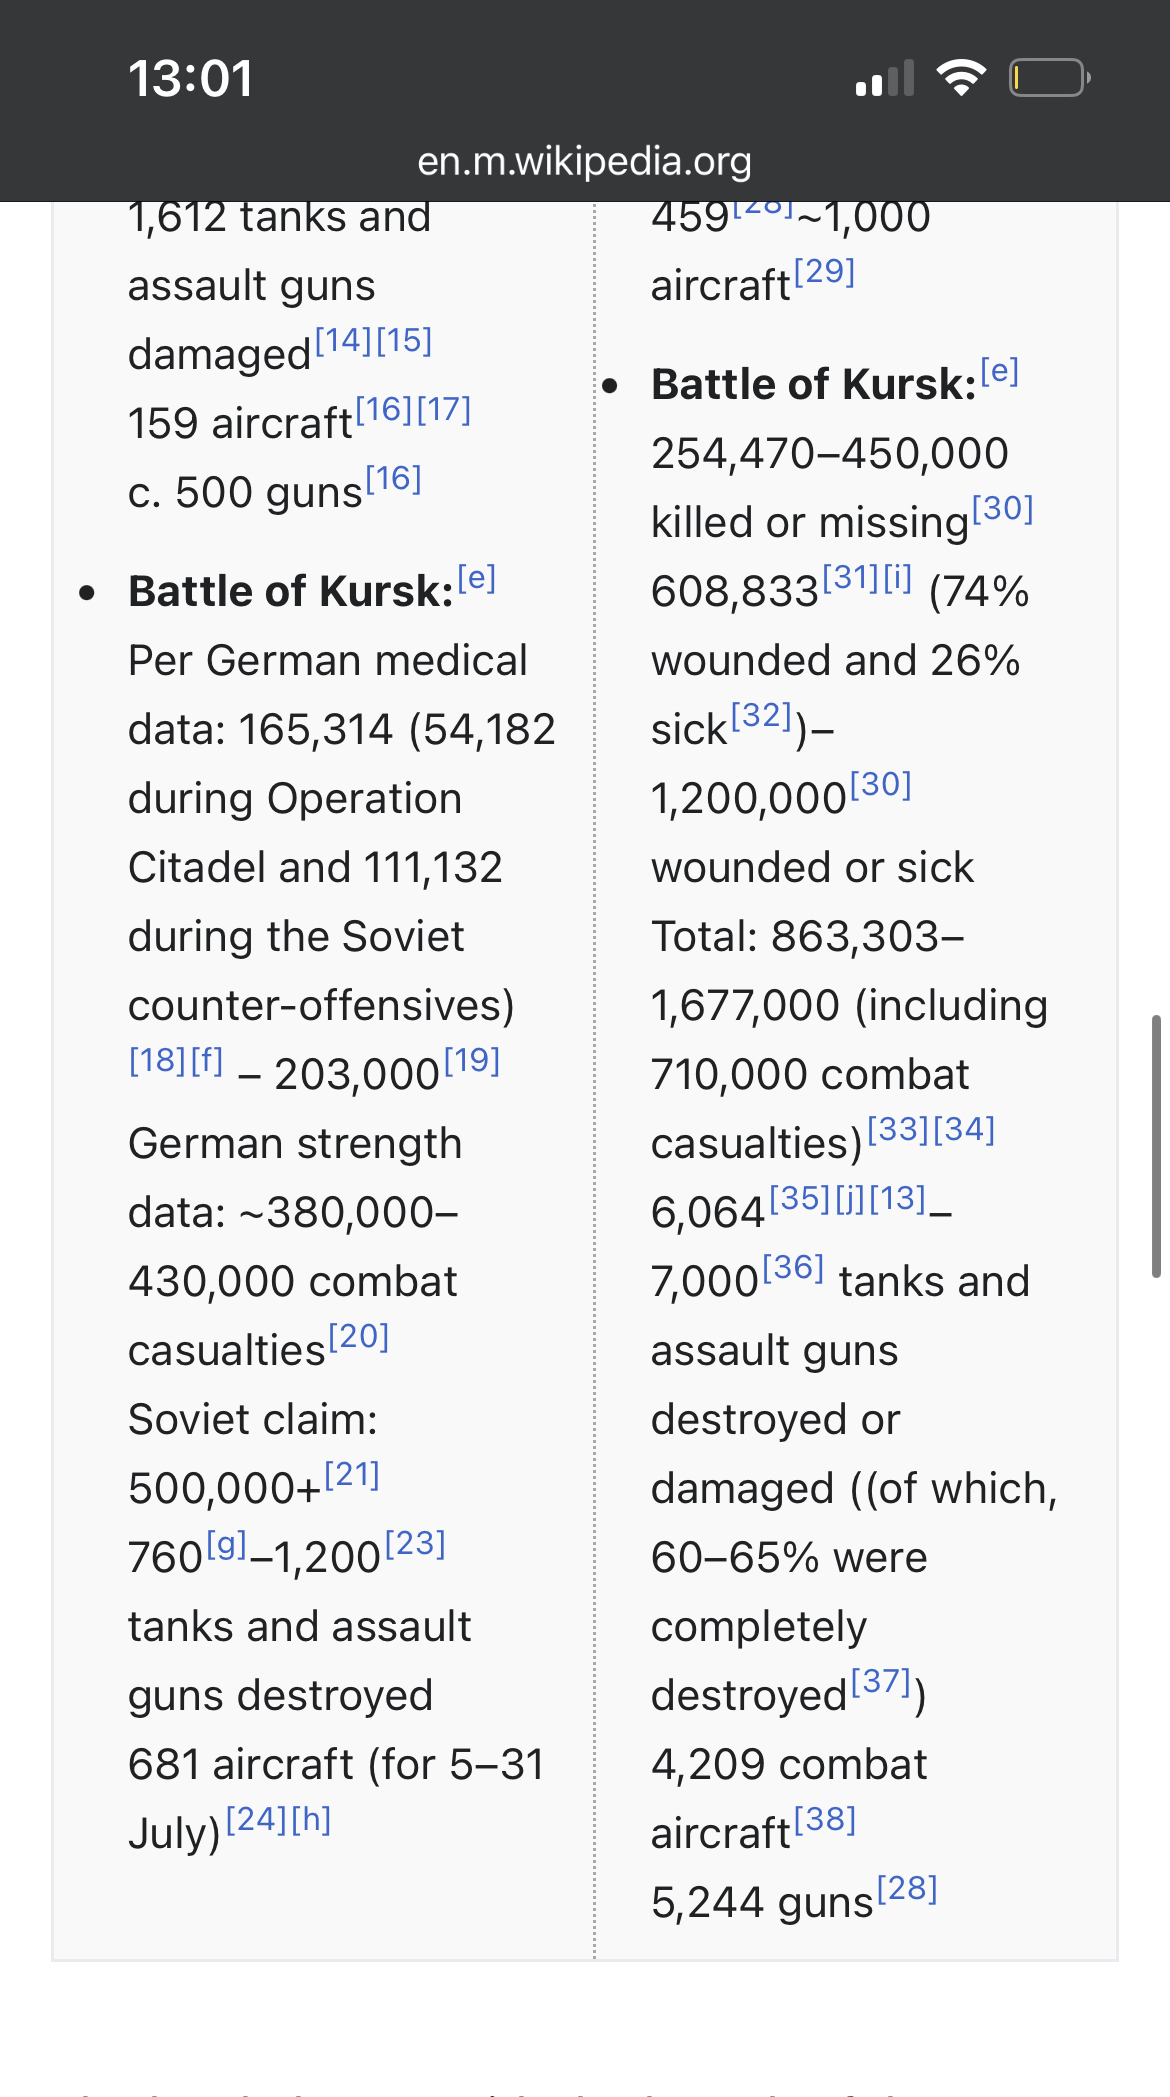Tap the cellular signal bars icon
The image size is (1170, 2097).
click(x=885, y=78)
